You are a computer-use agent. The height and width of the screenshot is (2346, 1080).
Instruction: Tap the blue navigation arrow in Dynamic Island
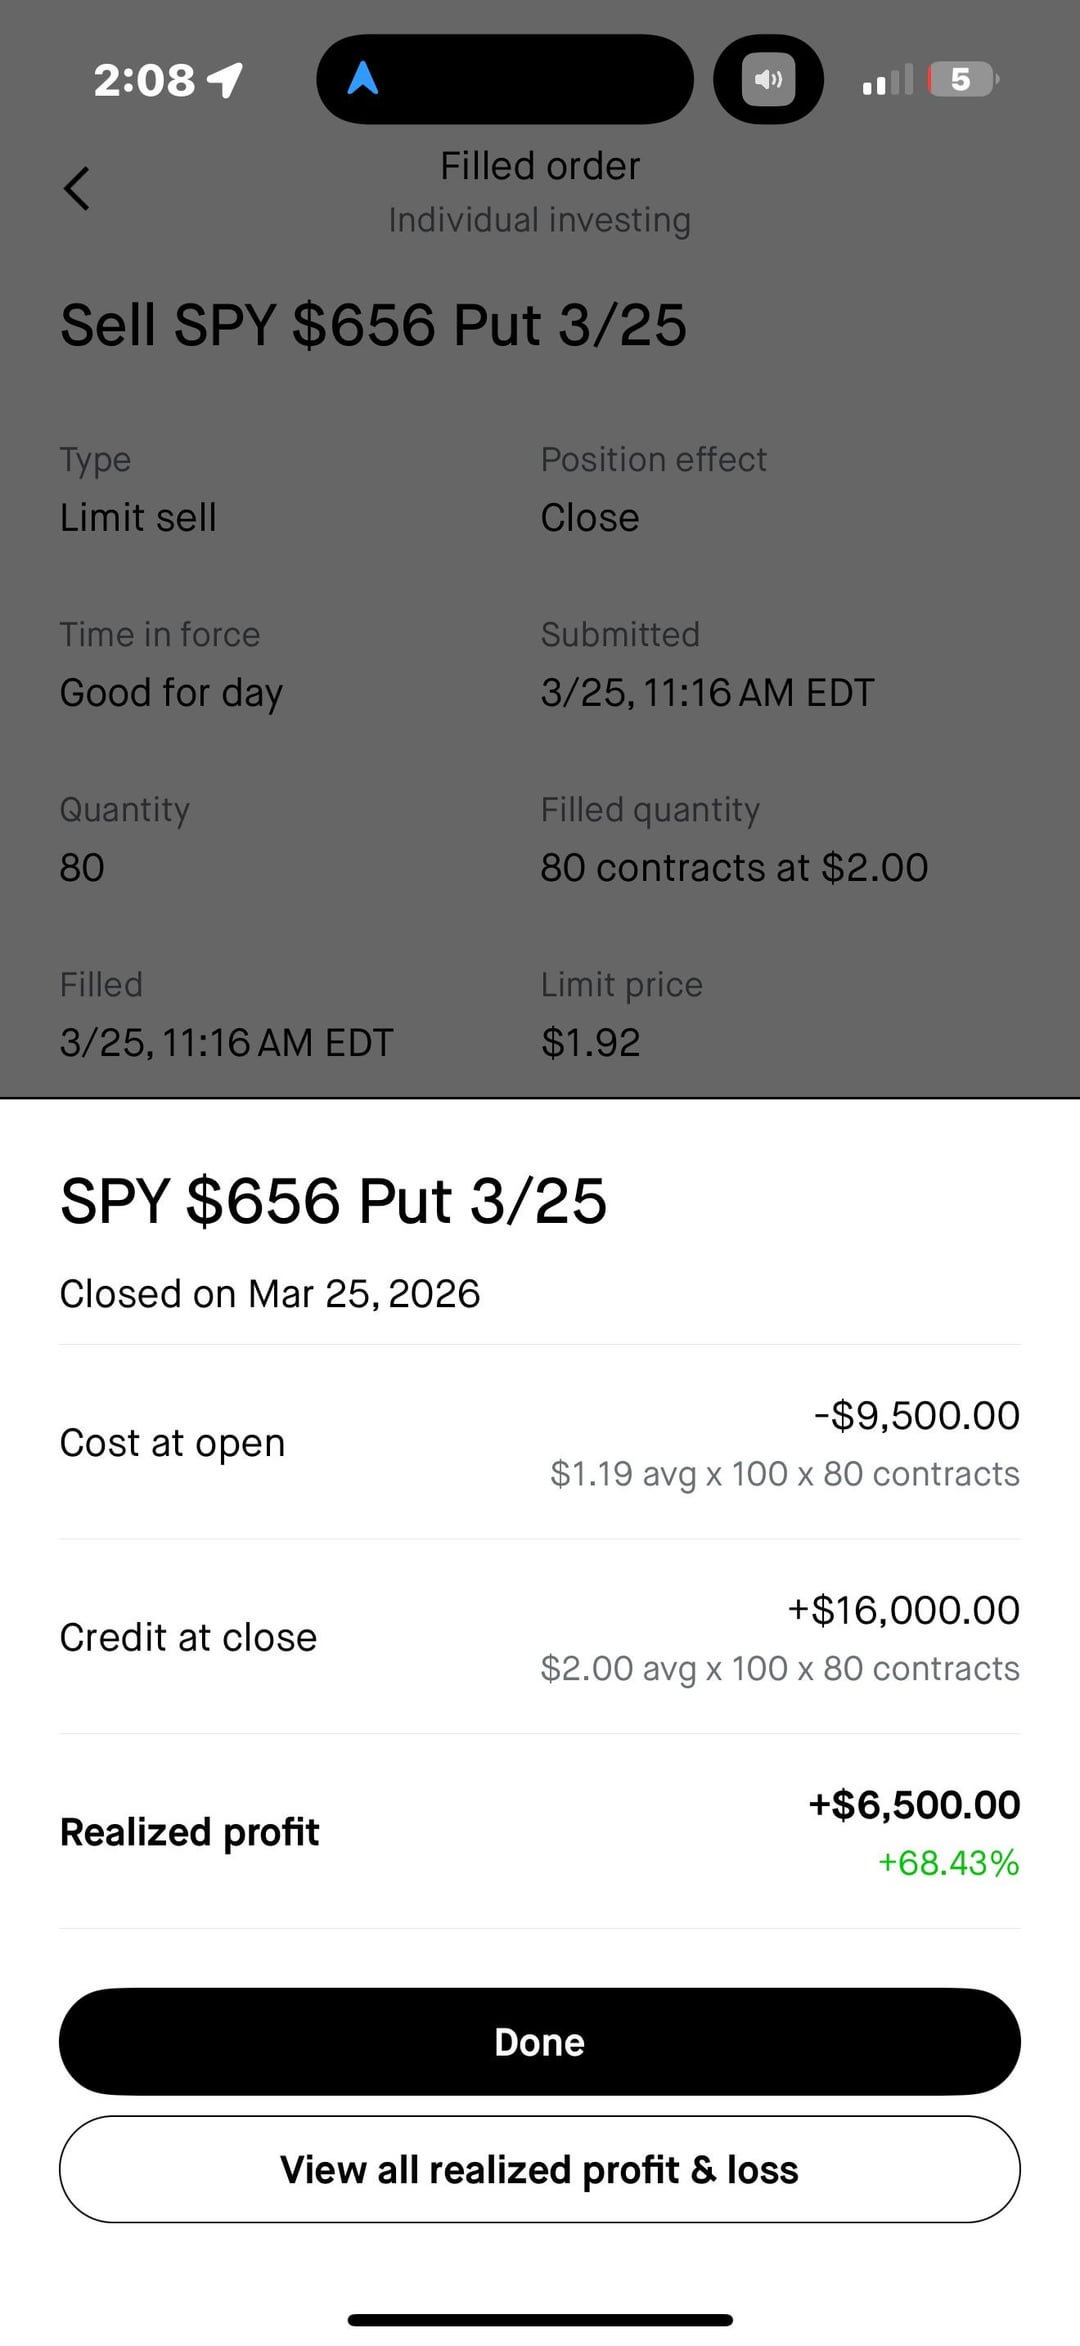point(362,78)
